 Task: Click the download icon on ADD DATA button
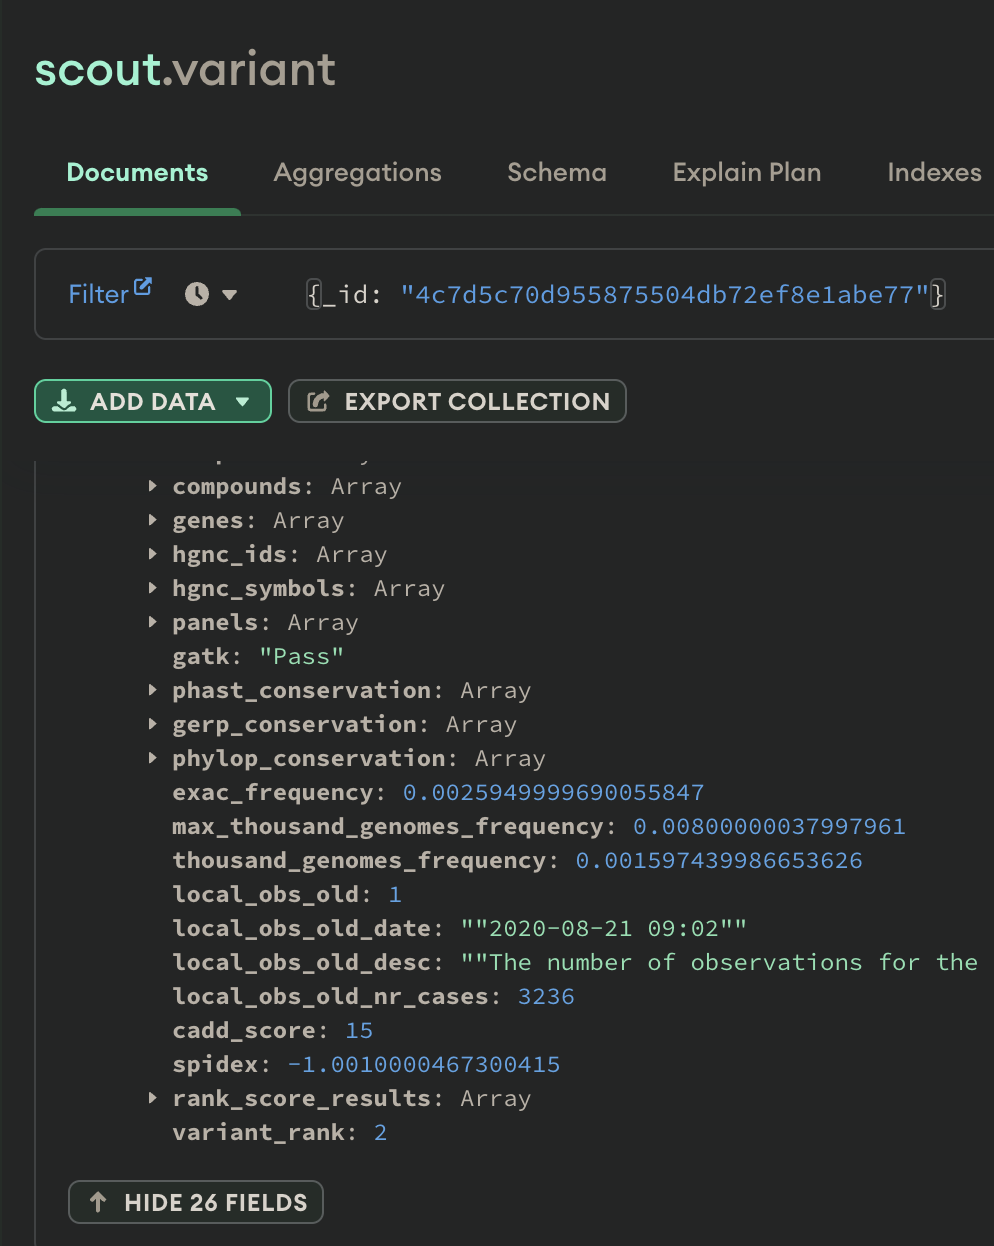click(x=63, y=401)
